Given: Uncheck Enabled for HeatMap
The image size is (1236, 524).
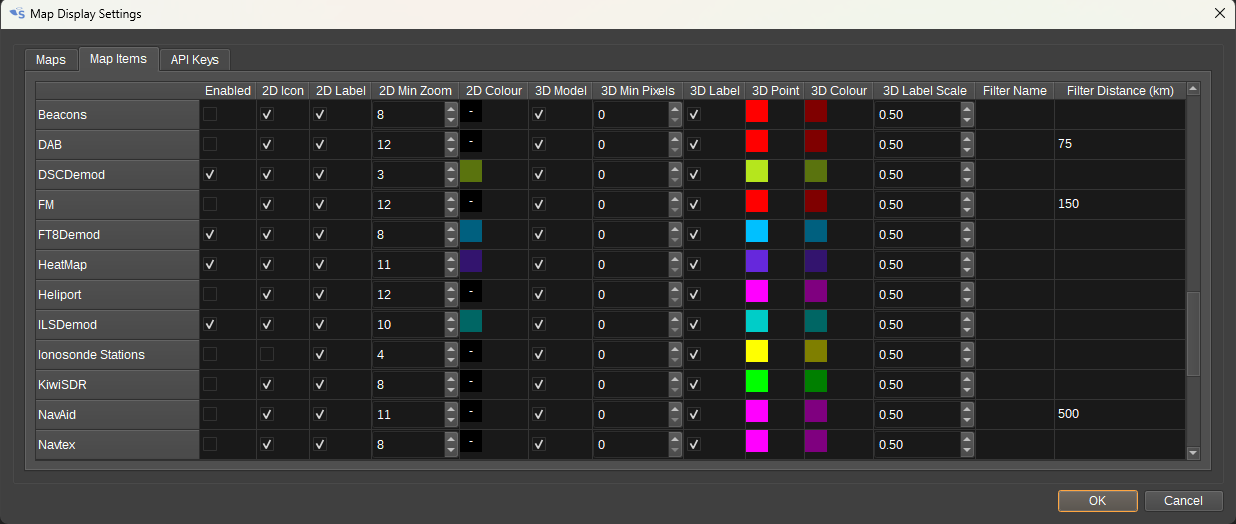Looking at the screenshot, I should click(210, 265).
